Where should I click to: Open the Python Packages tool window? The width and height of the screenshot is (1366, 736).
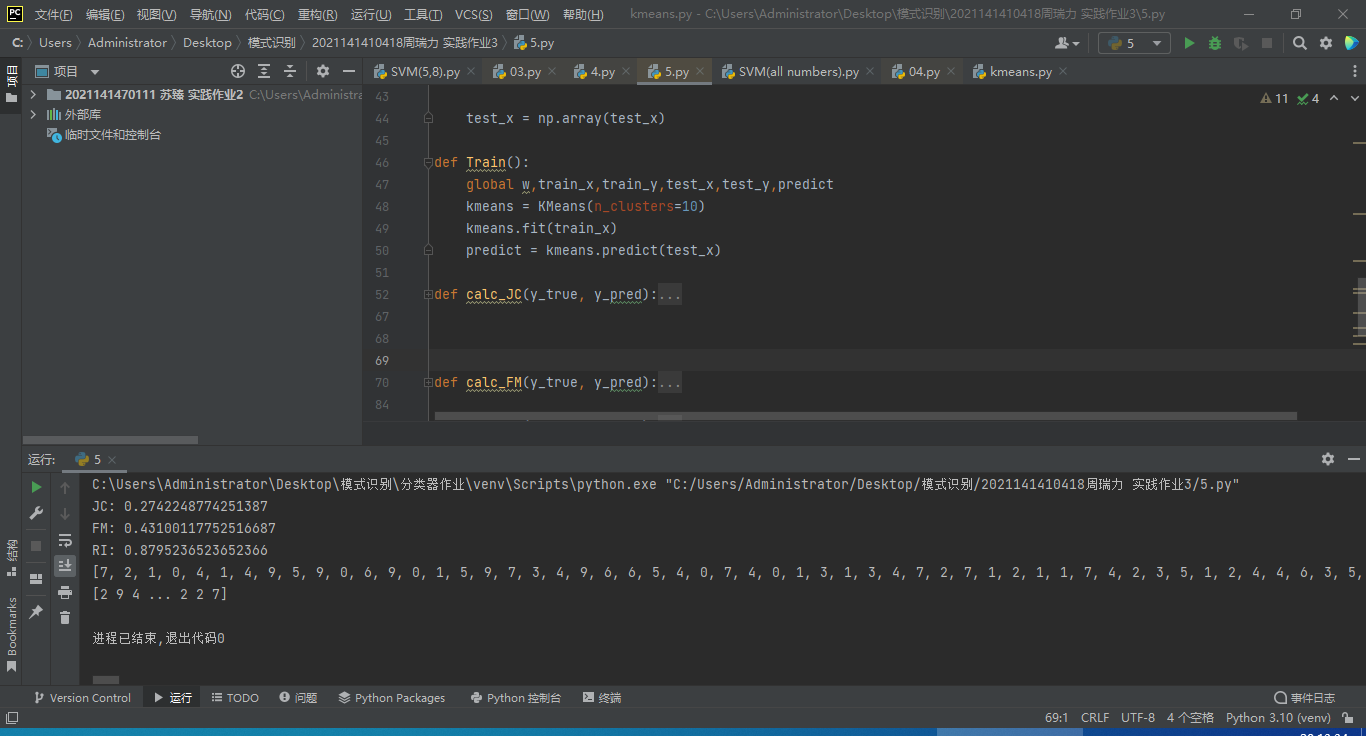(391, 698)
